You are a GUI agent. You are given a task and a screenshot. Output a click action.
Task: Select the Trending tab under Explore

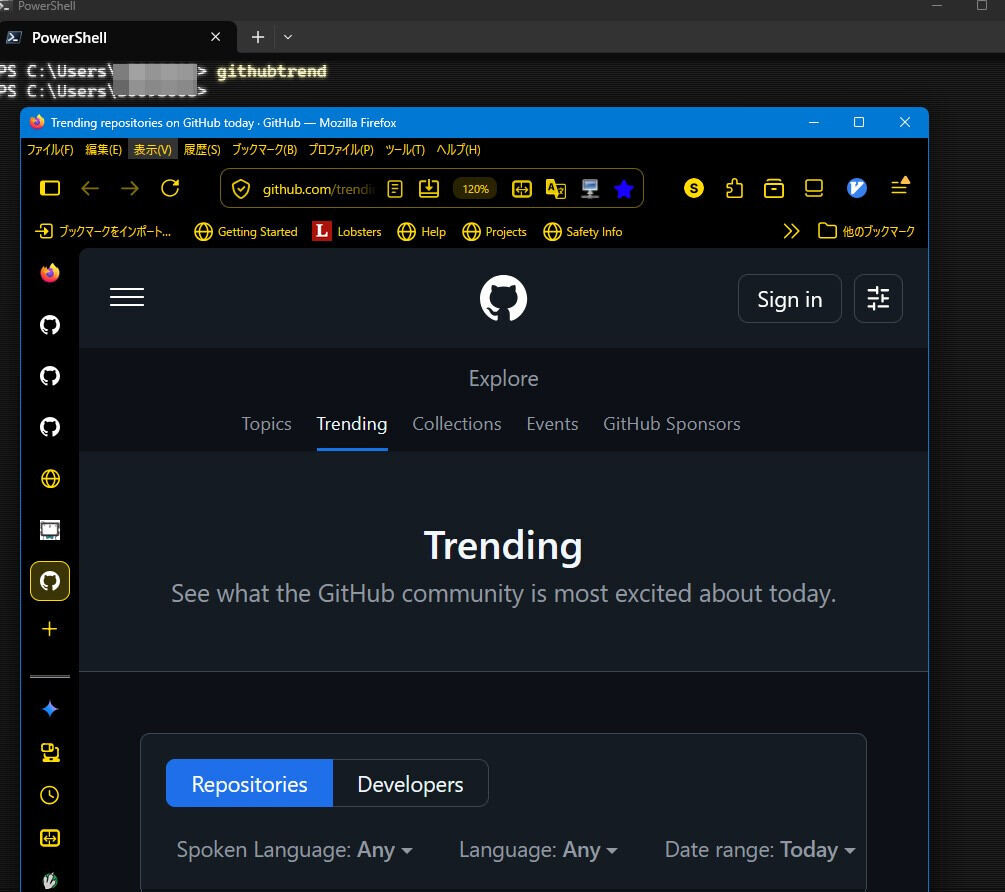(x=352, y=424)
